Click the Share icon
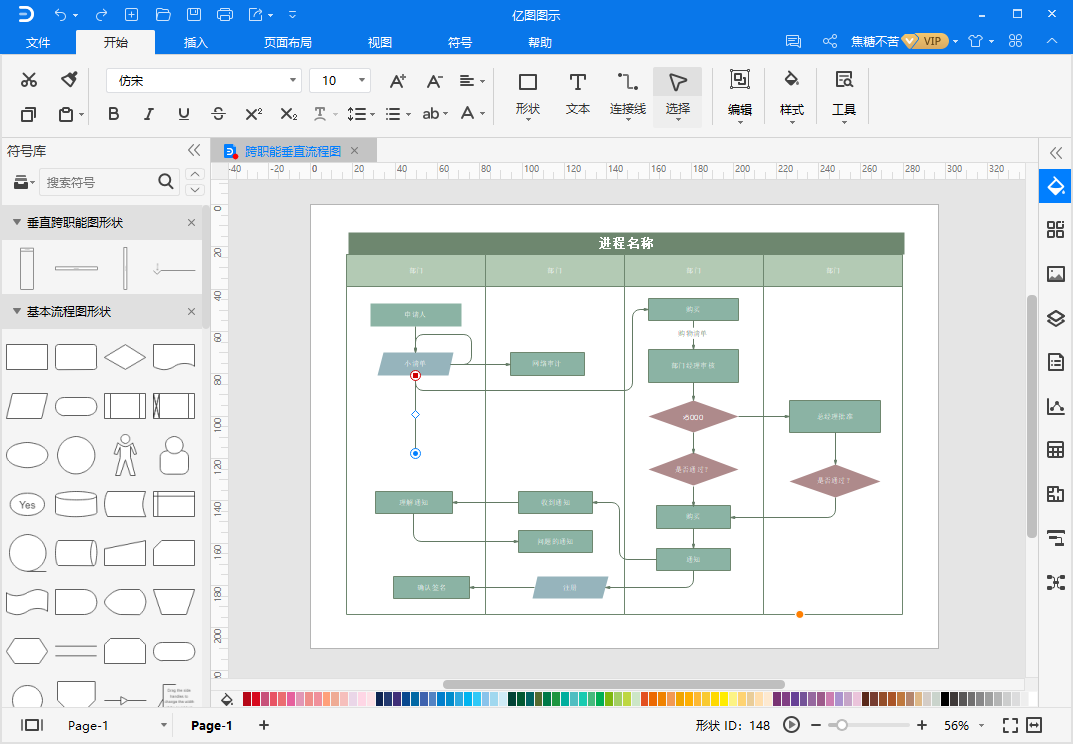 829,41
